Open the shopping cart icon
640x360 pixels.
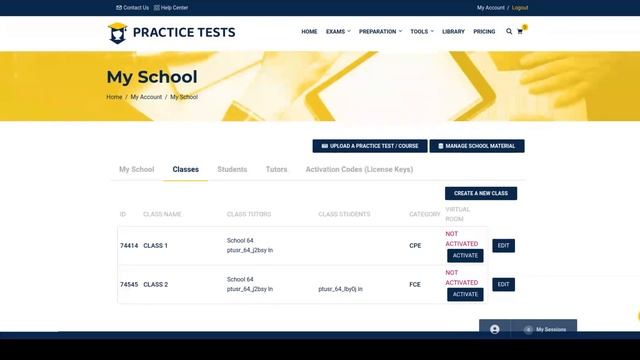(520, 31)
